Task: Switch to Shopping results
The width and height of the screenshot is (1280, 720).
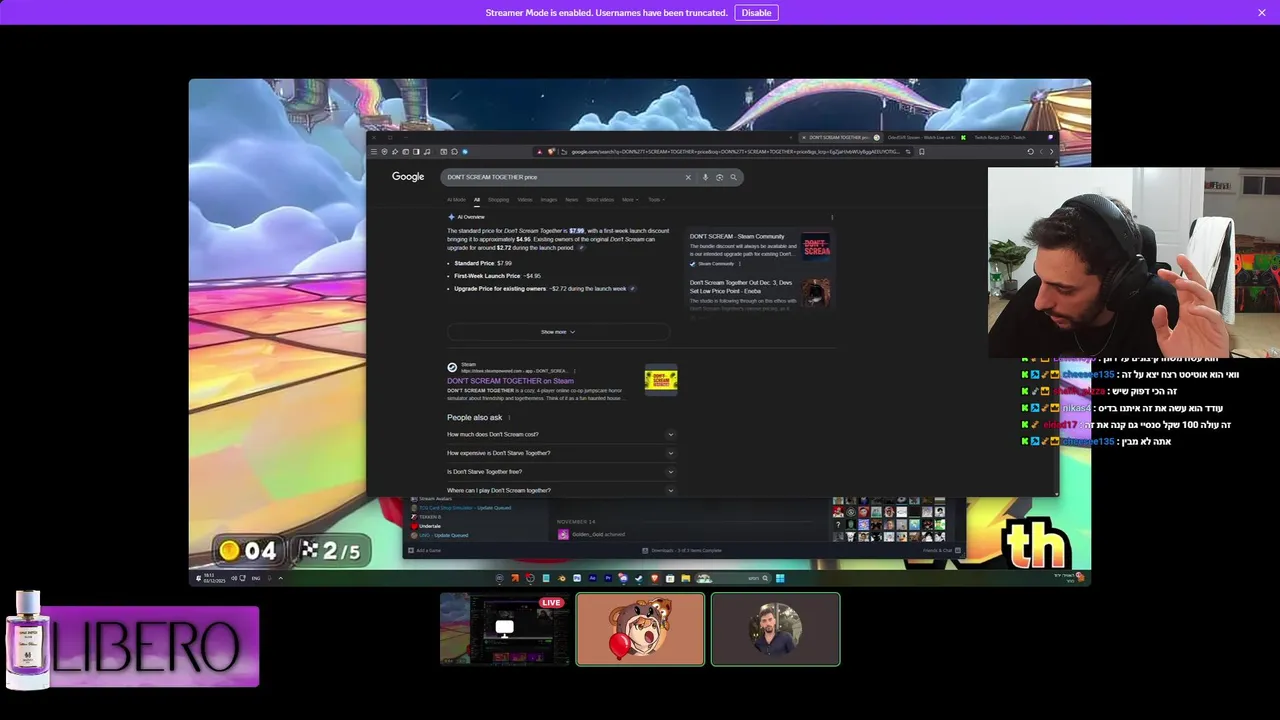Action: [x=498, y=200]
